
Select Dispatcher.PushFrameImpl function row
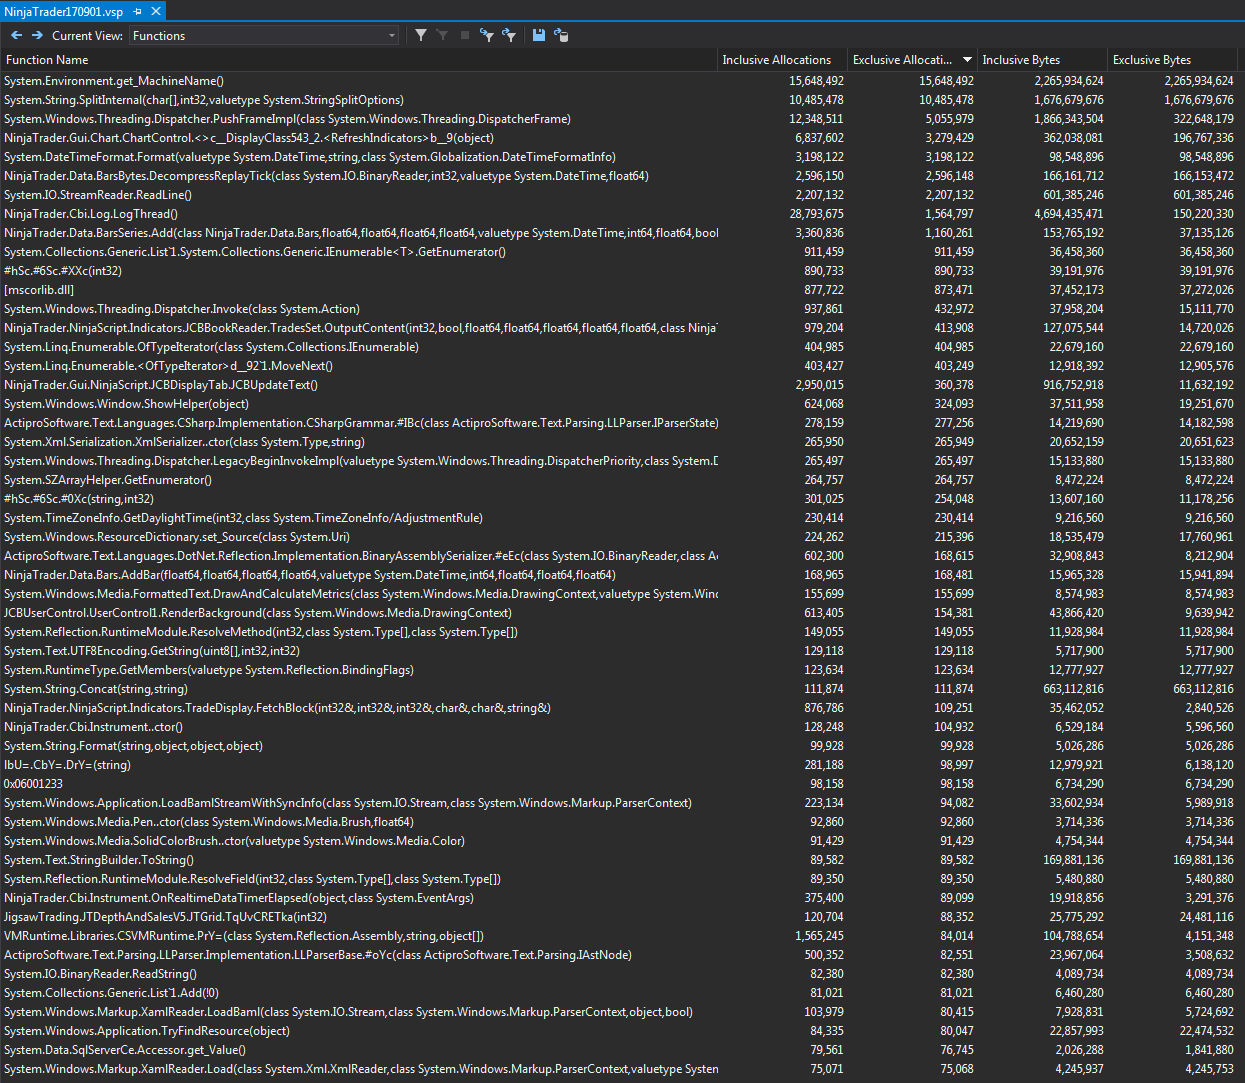tap(620, 119)
